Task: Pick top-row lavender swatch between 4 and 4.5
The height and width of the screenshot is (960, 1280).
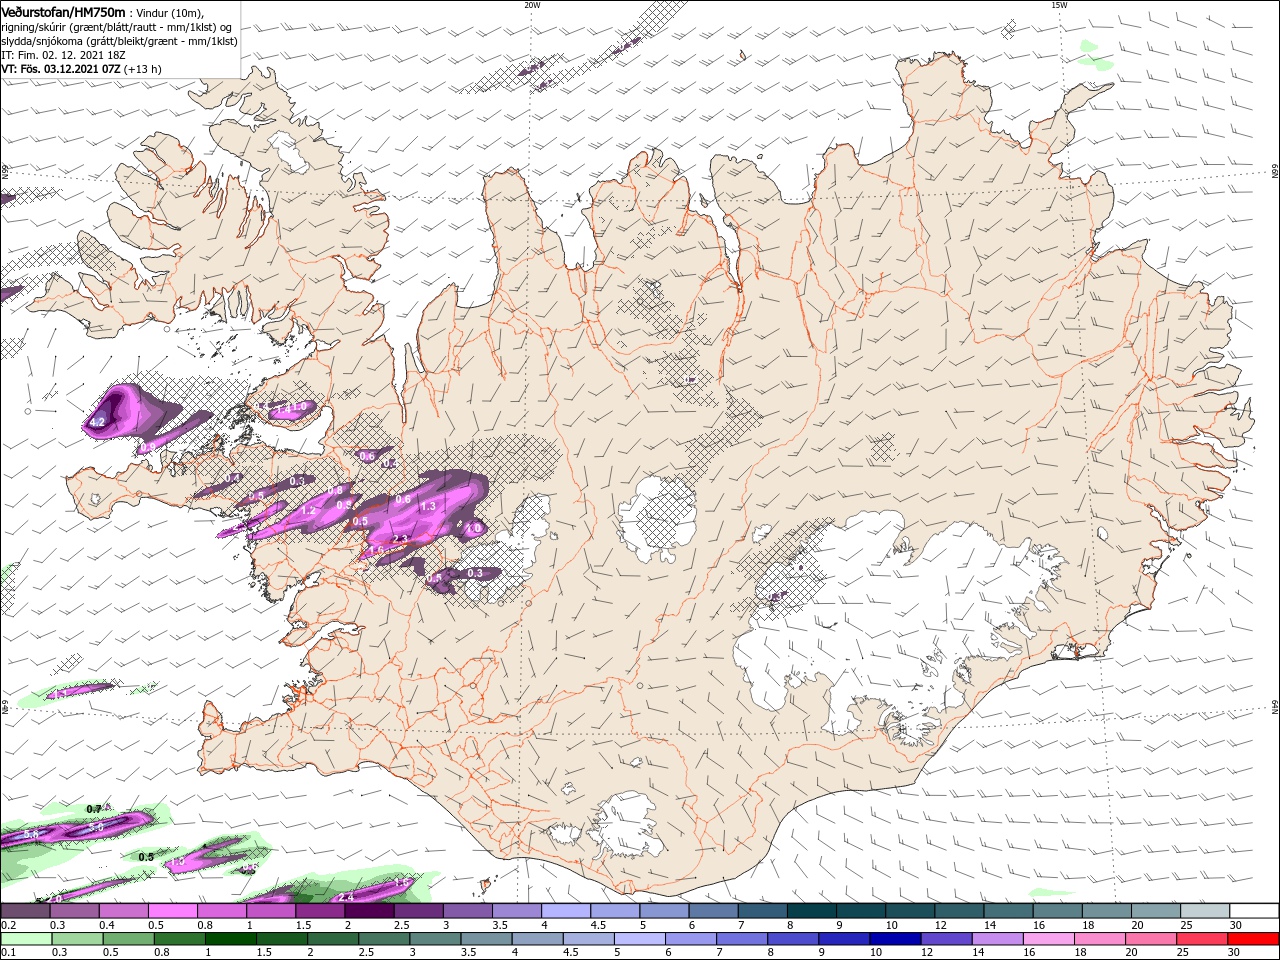Action: point(567,911)
